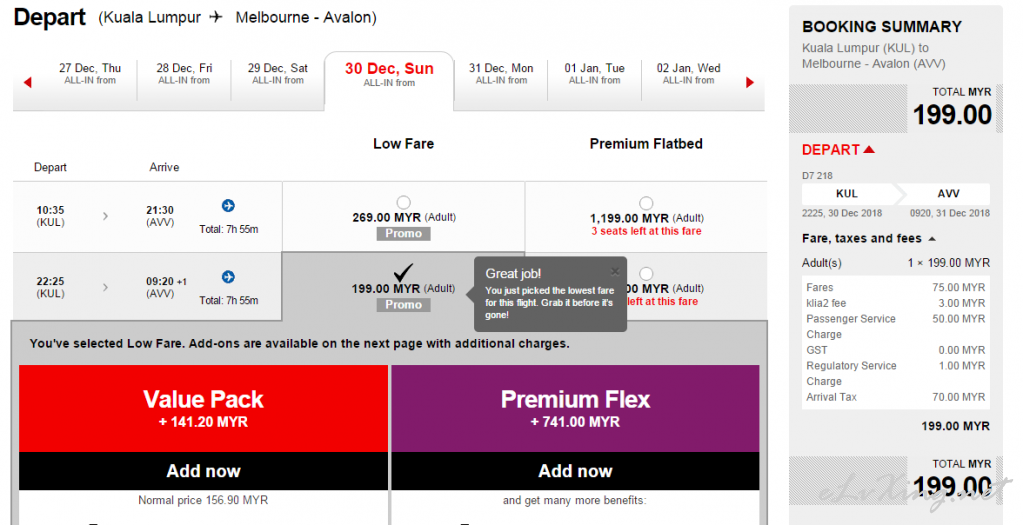Collapse Fare, taxes and fees details
The image size is (1023, 525).
[932, 239]
